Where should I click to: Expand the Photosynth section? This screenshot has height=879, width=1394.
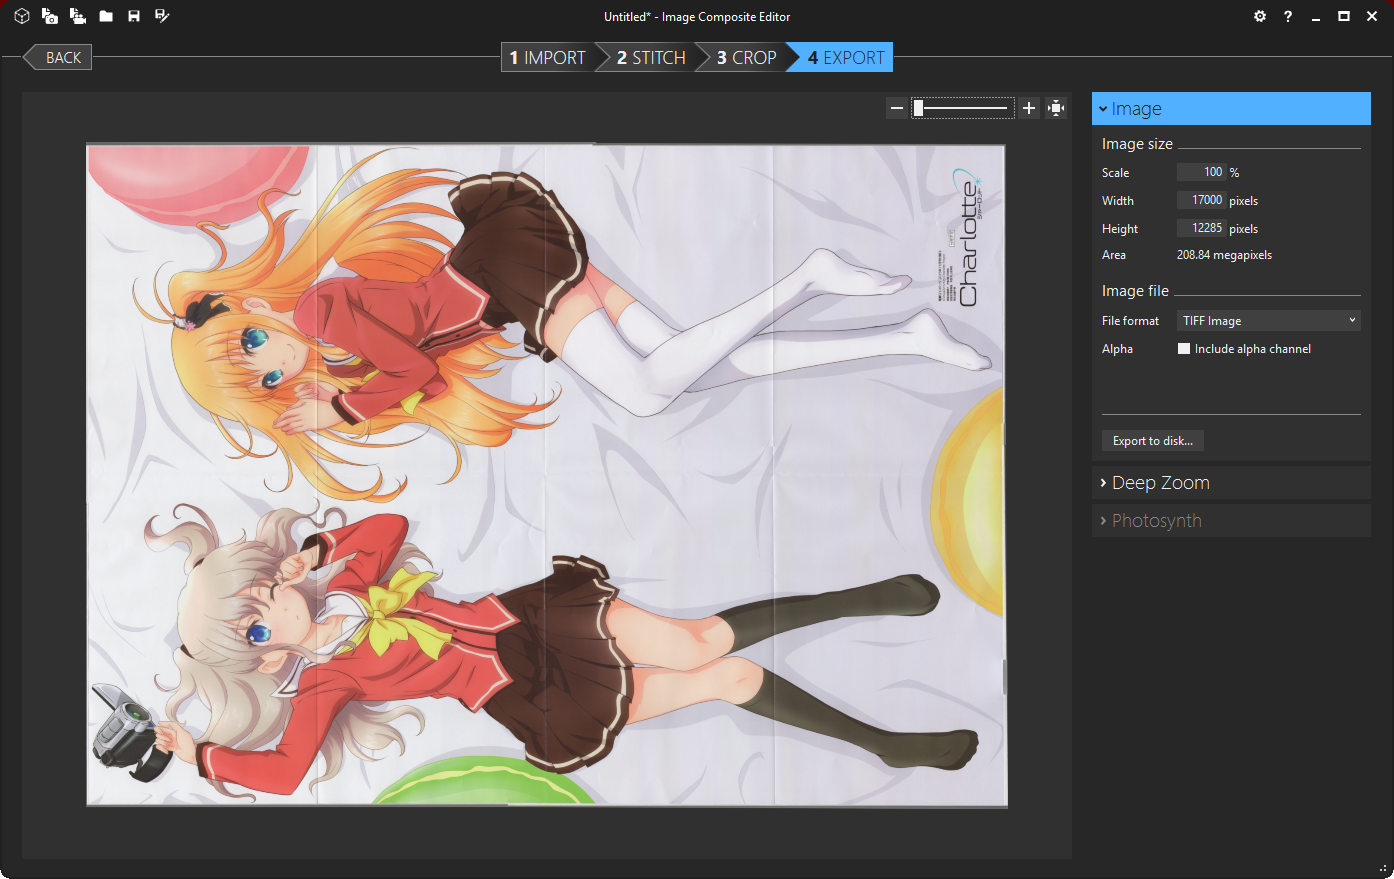1231,520
